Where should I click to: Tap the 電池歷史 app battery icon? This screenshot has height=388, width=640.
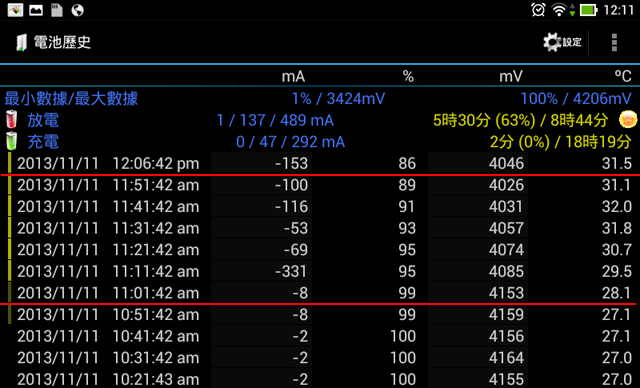(x=21, y=43)
